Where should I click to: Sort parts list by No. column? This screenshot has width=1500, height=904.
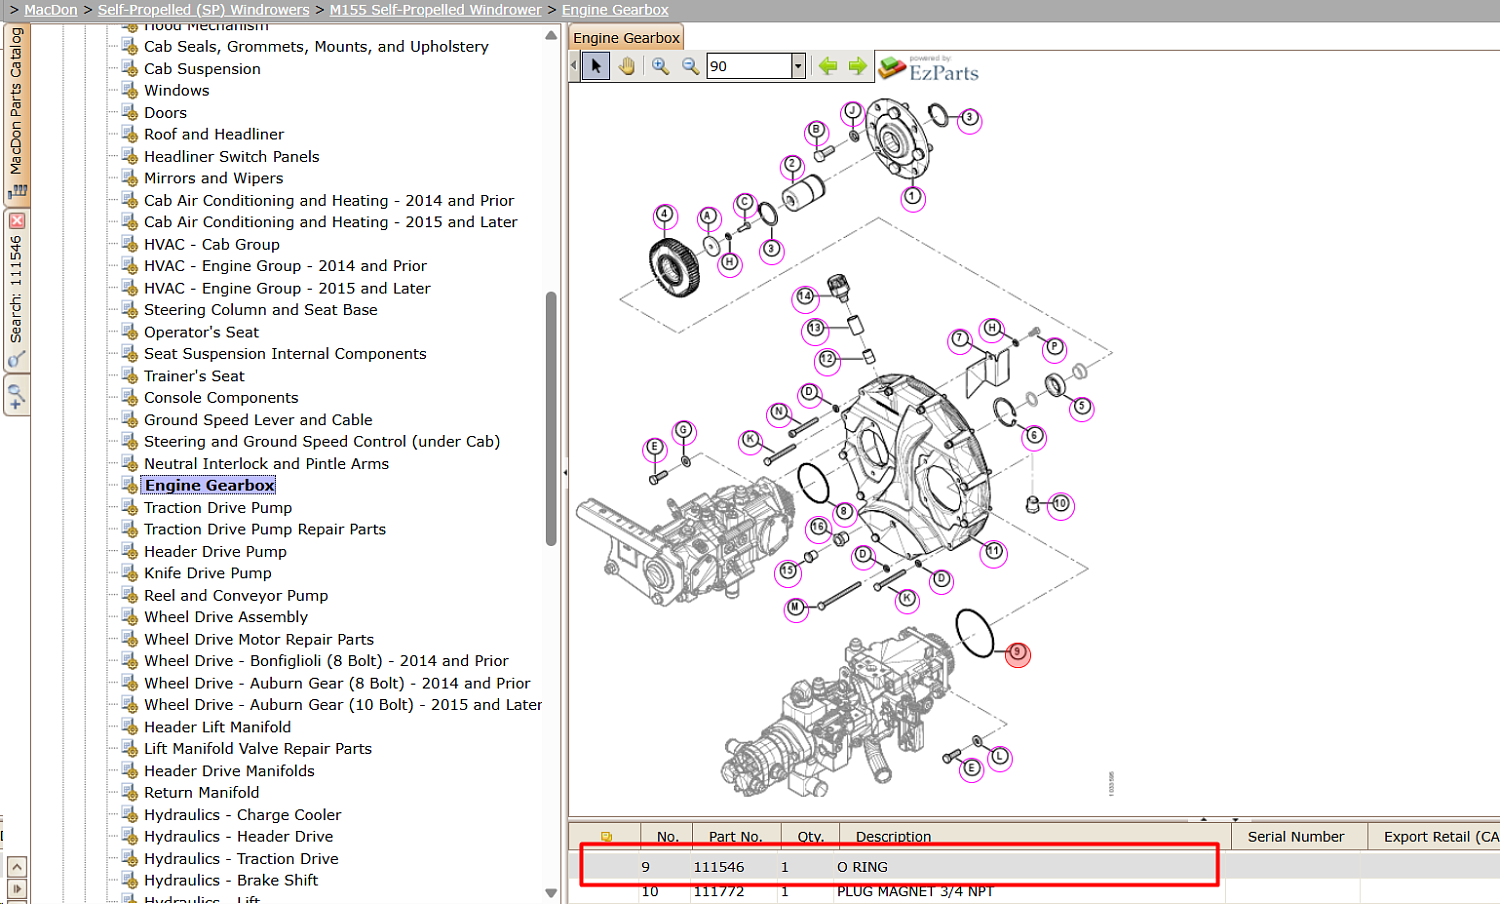pos(668,837)
